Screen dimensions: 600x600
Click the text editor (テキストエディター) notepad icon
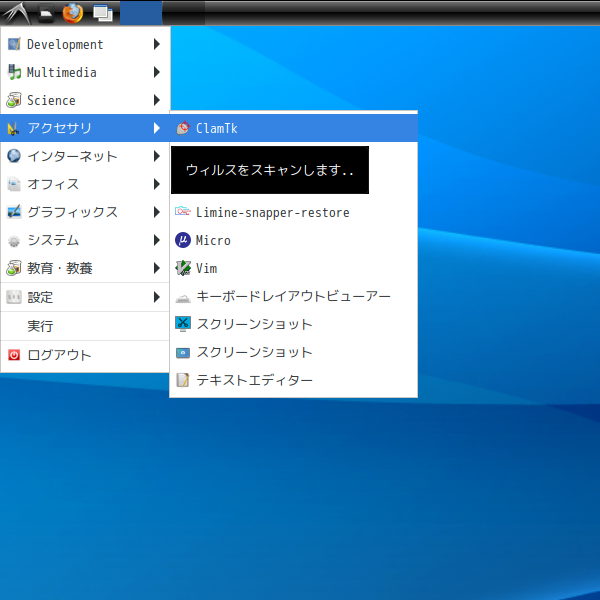183,380
